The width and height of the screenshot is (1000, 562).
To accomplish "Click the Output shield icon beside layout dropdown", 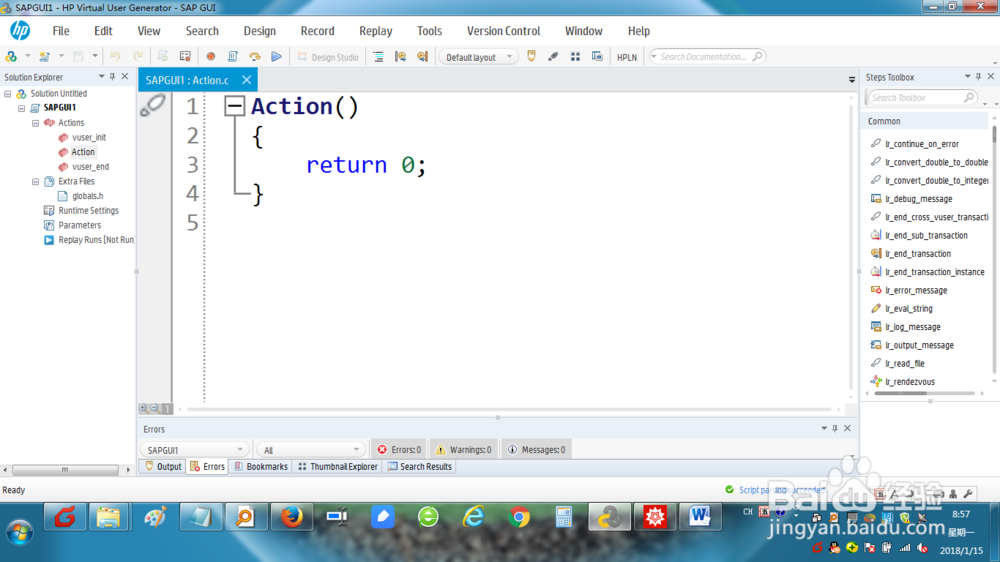I will click(x=531, y=57).
